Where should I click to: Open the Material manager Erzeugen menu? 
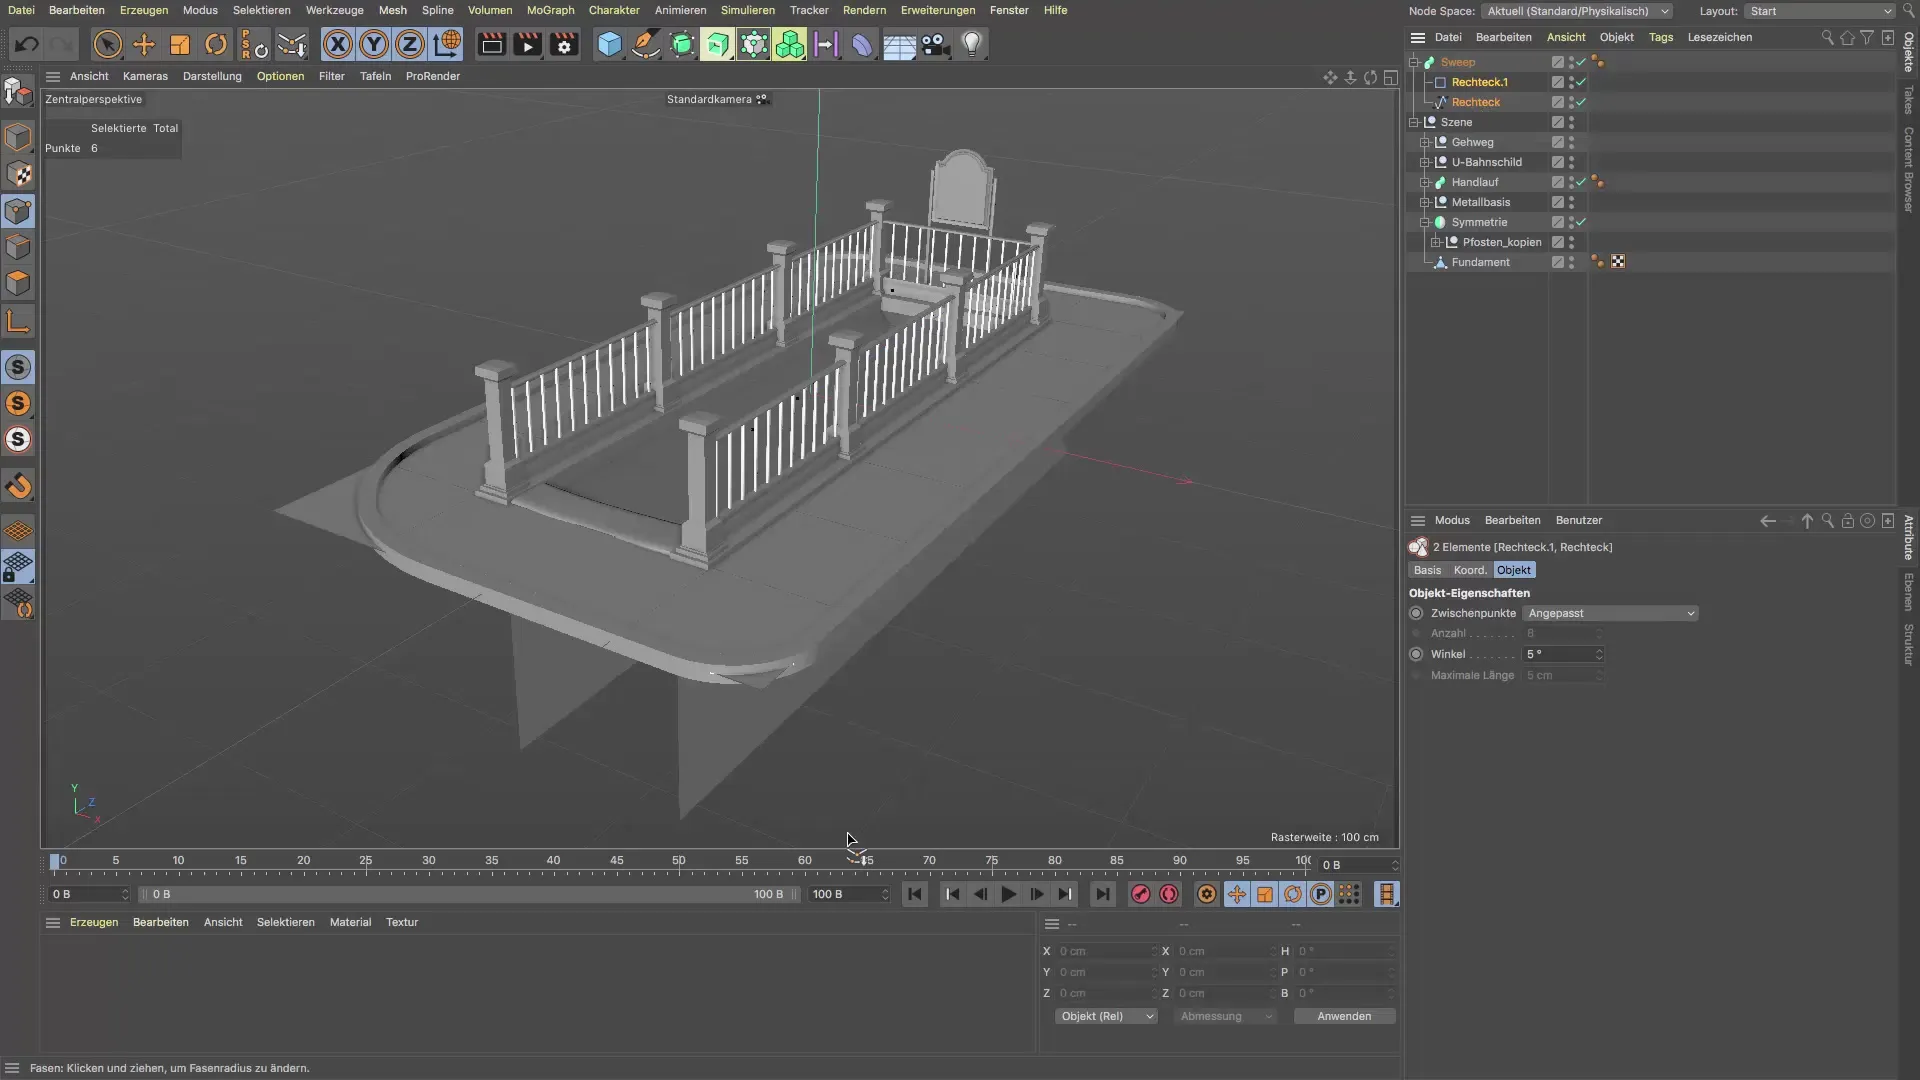click(94, 922)
